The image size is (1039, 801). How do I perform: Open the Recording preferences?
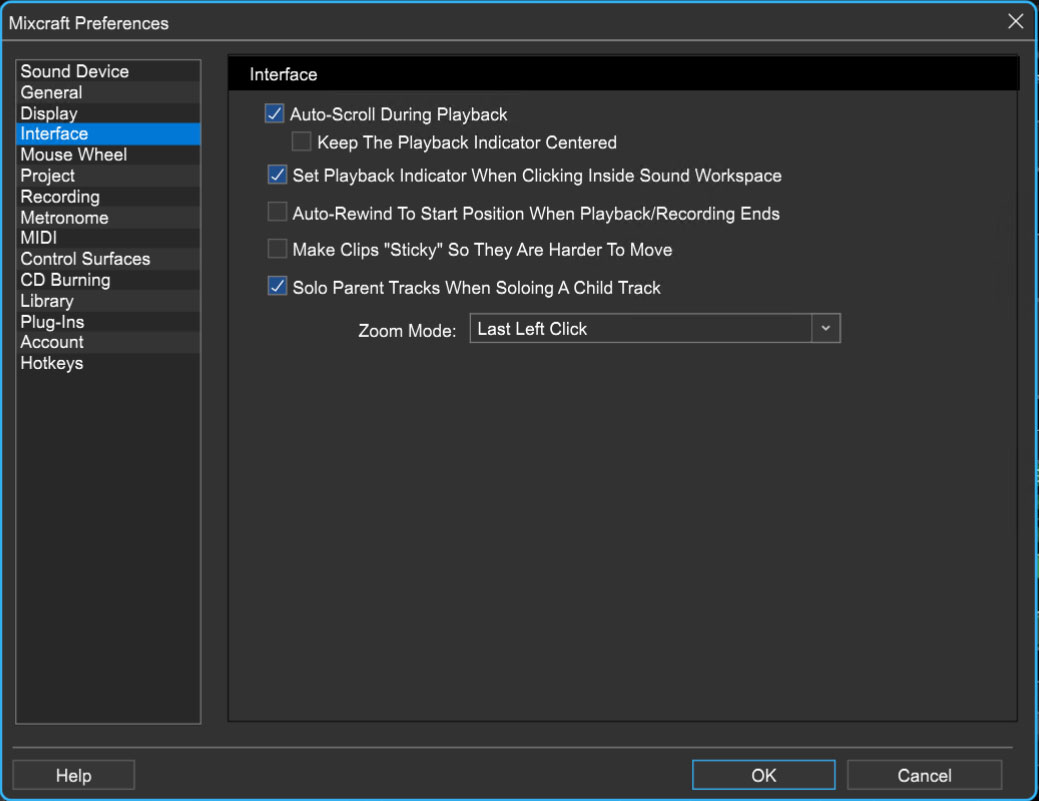click(108, 197)
